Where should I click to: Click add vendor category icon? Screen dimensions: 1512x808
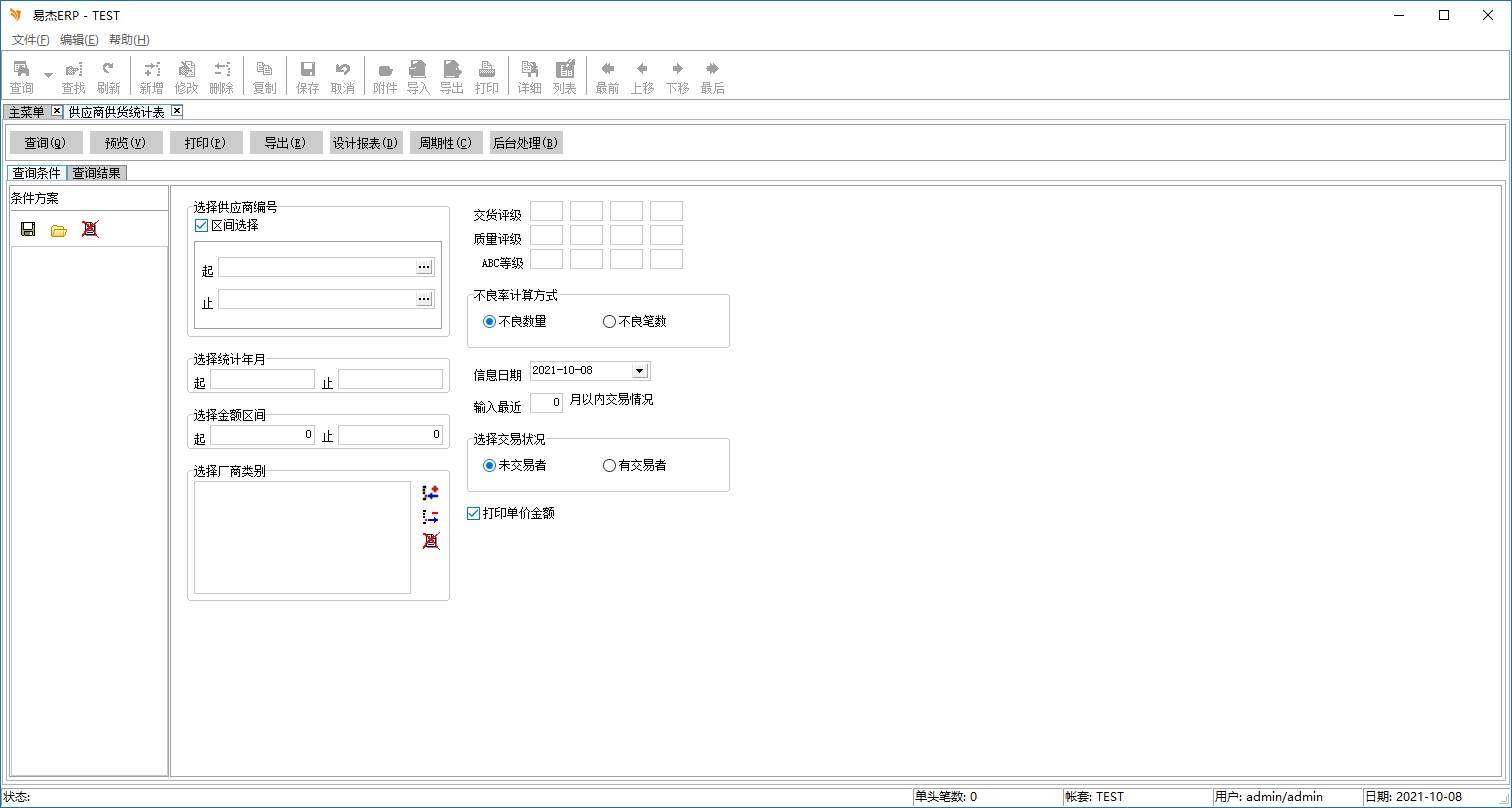click(430, 493)
